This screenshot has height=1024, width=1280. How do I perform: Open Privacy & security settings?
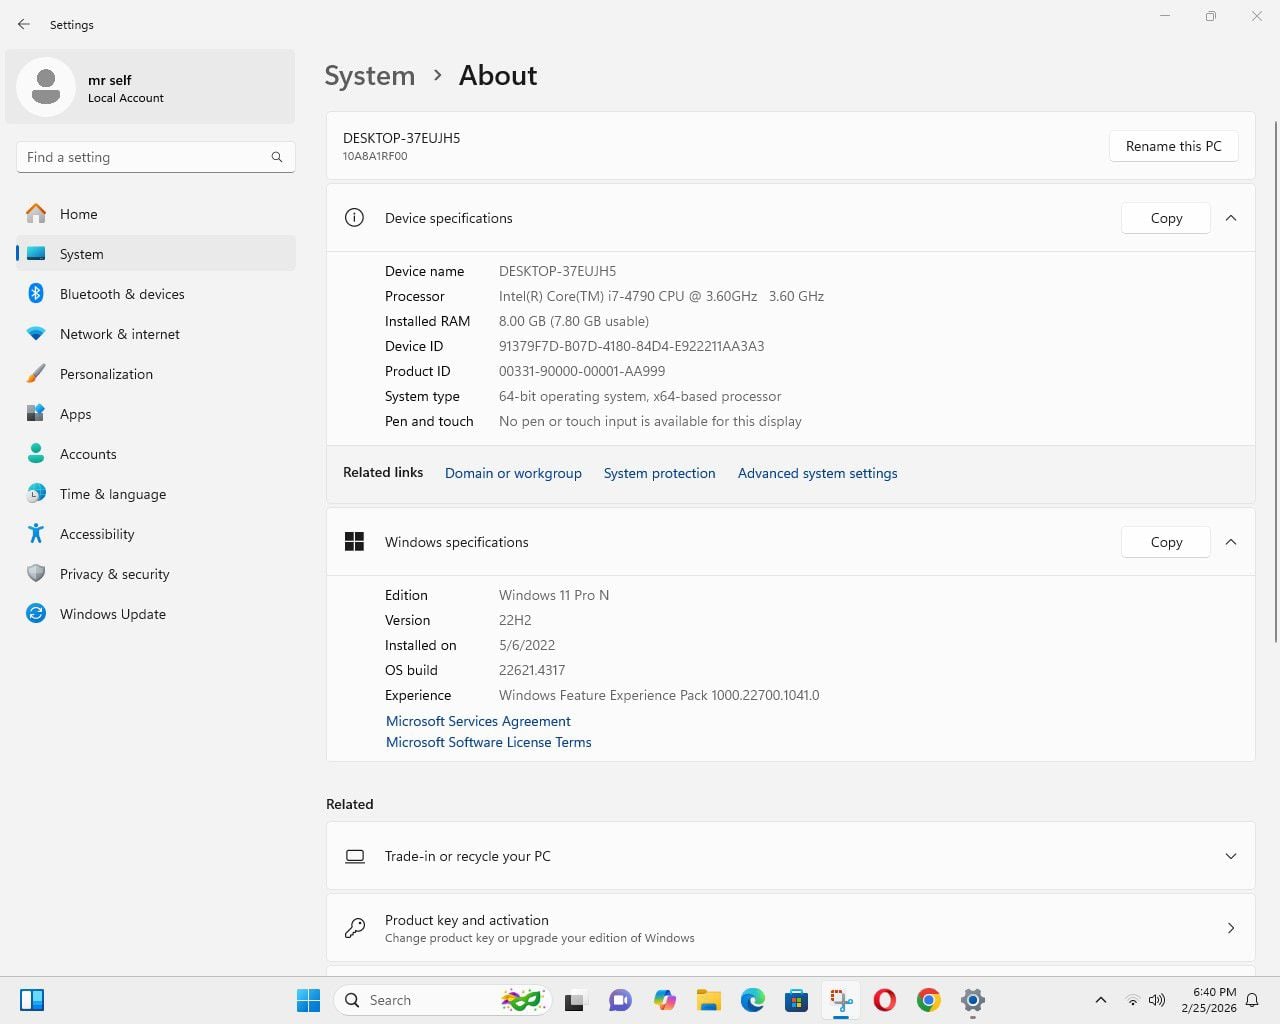(x=156, y=574)
